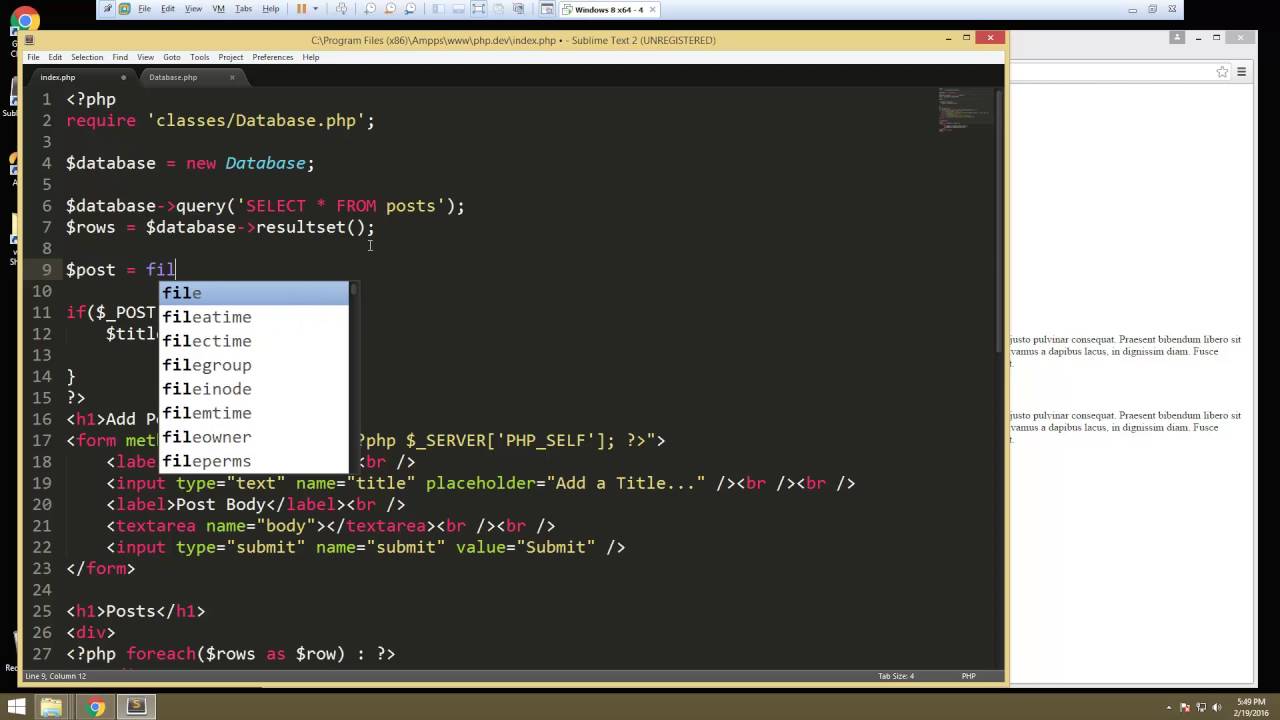Screen dimensions: 1280x720
Task: Click the volume speaker tray icon
Action: click(x=1216, y=708)
